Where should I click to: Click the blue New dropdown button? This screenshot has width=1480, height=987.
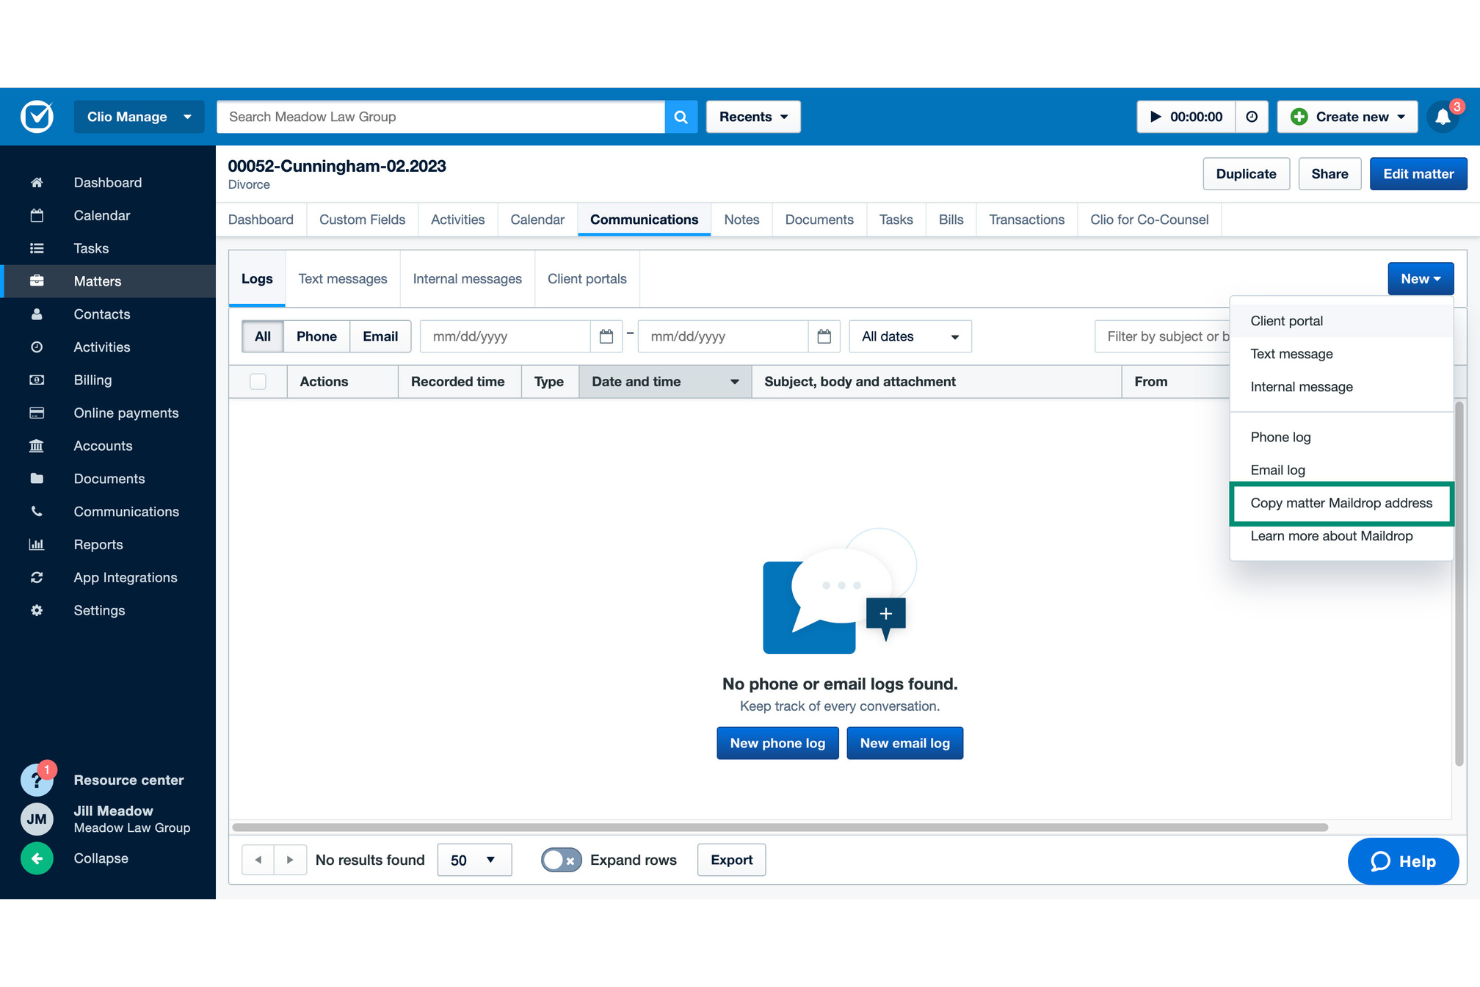1420,279
